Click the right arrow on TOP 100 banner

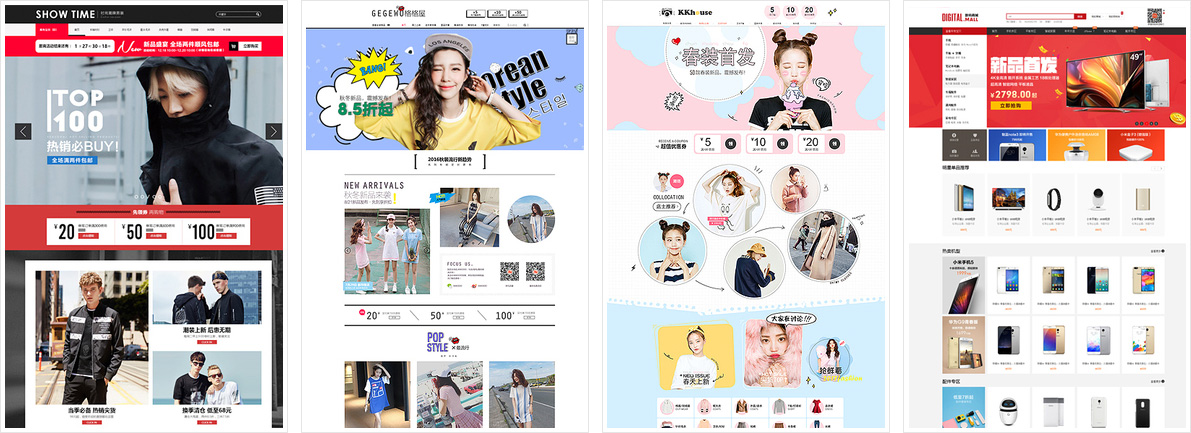pyautogui.click(x=273, y=131)
